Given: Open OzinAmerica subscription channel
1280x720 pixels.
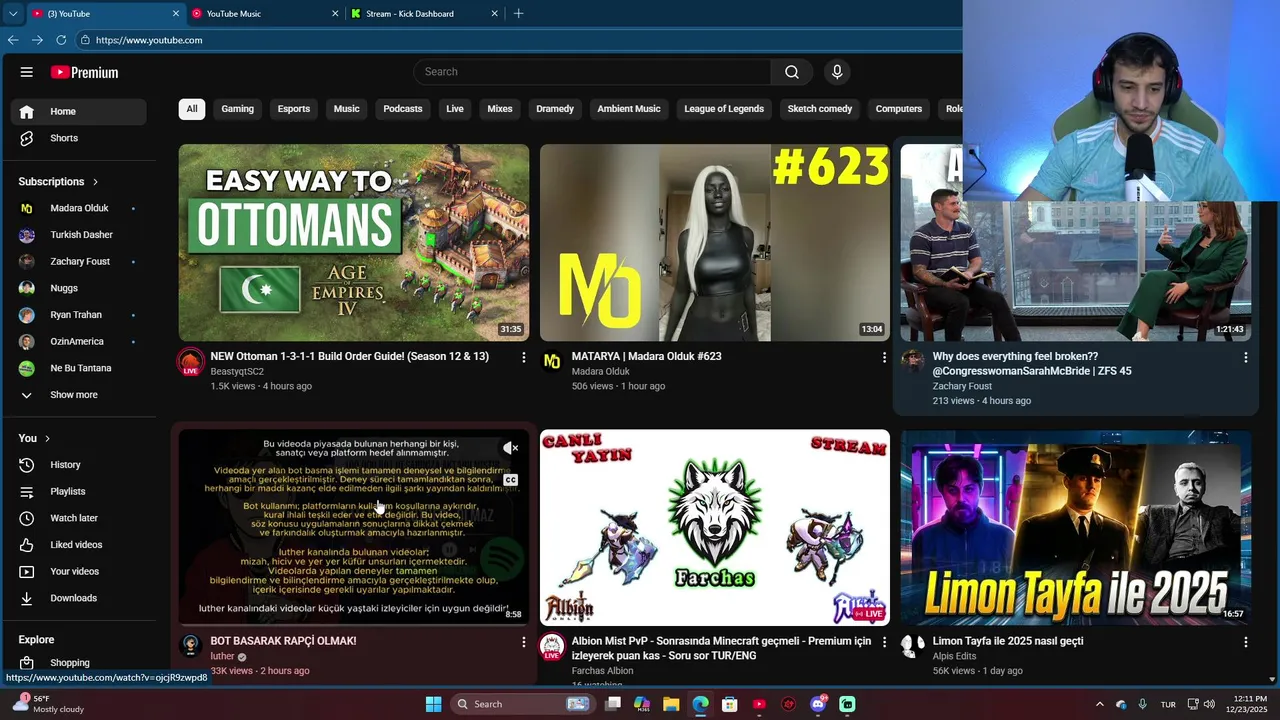Looking at the screenshot, I should coord(78,342).
